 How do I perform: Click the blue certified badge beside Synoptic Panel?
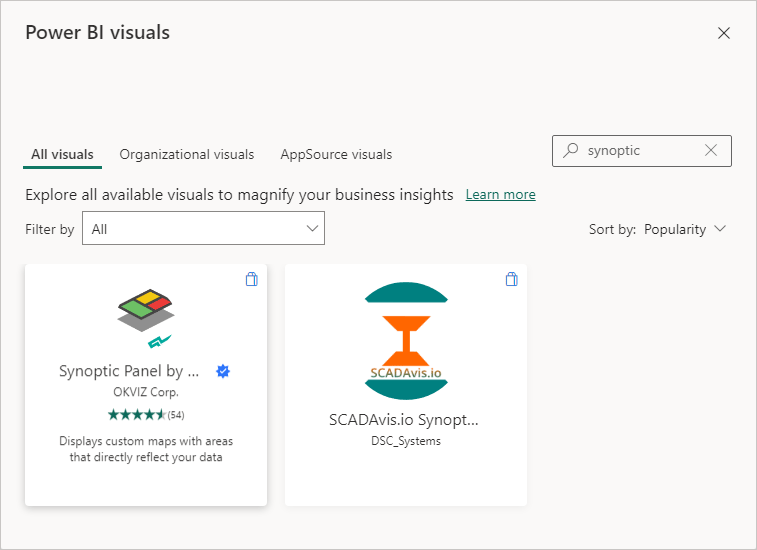pyautogui.click(x=224, y=371)
